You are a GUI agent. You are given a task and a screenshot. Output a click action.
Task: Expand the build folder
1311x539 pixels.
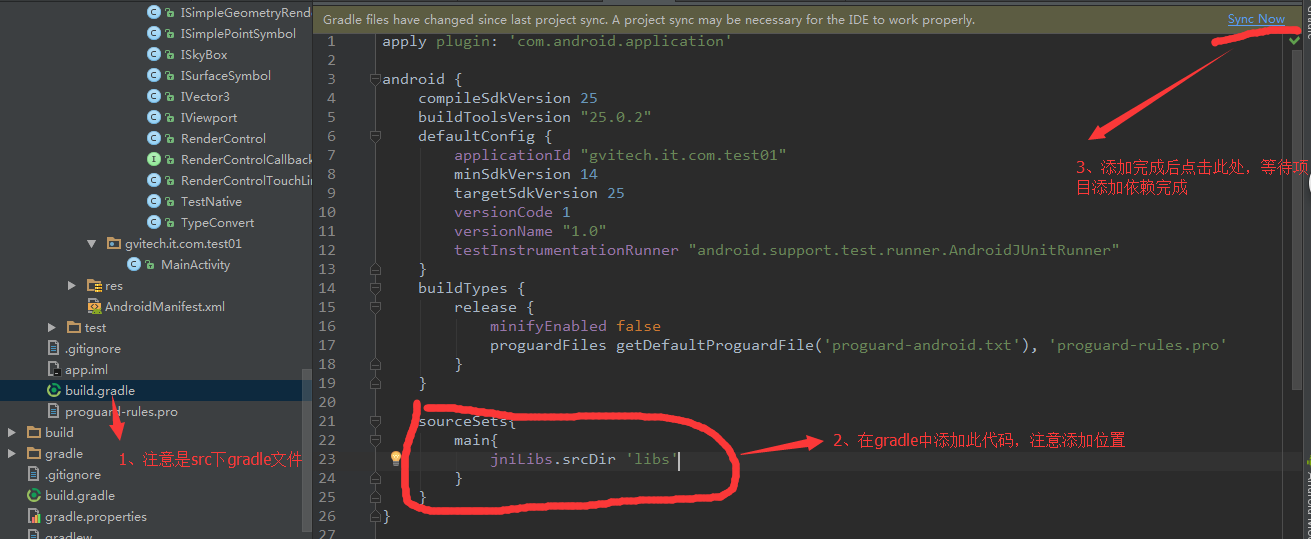(x=12, y=432)
